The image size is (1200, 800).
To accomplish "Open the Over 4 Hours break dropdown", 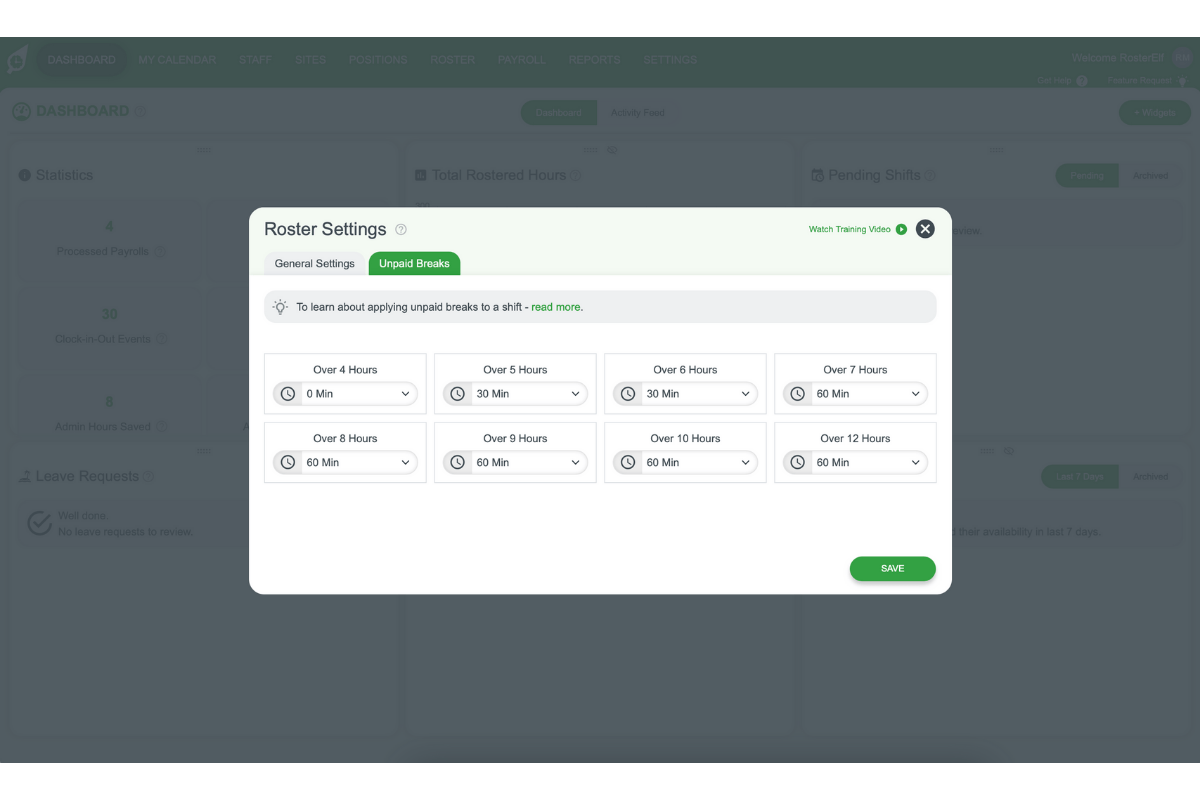I will click(357, 394).
